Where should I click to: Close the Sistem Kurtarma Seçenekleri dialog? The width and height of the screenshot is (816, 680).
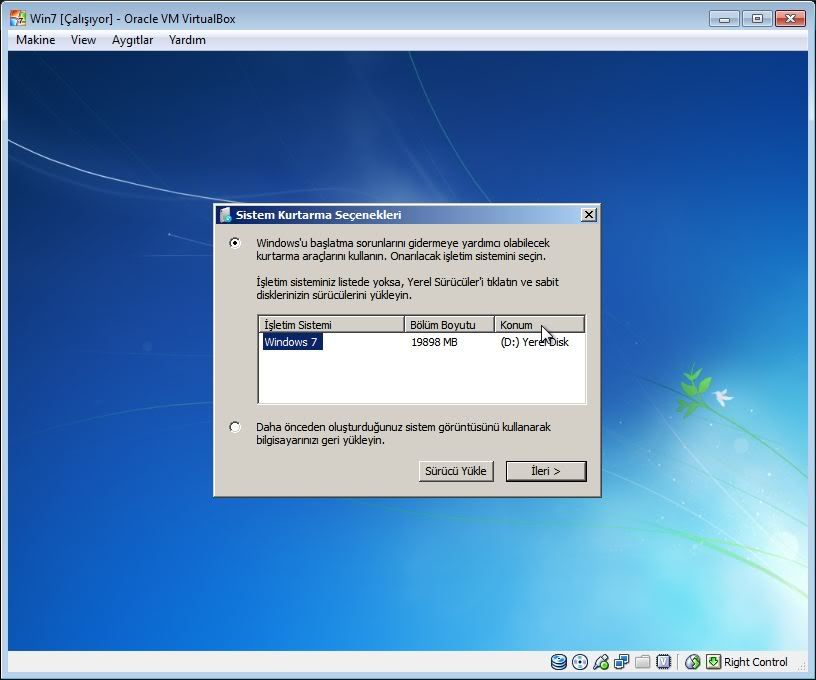click(x=589, y=215)
